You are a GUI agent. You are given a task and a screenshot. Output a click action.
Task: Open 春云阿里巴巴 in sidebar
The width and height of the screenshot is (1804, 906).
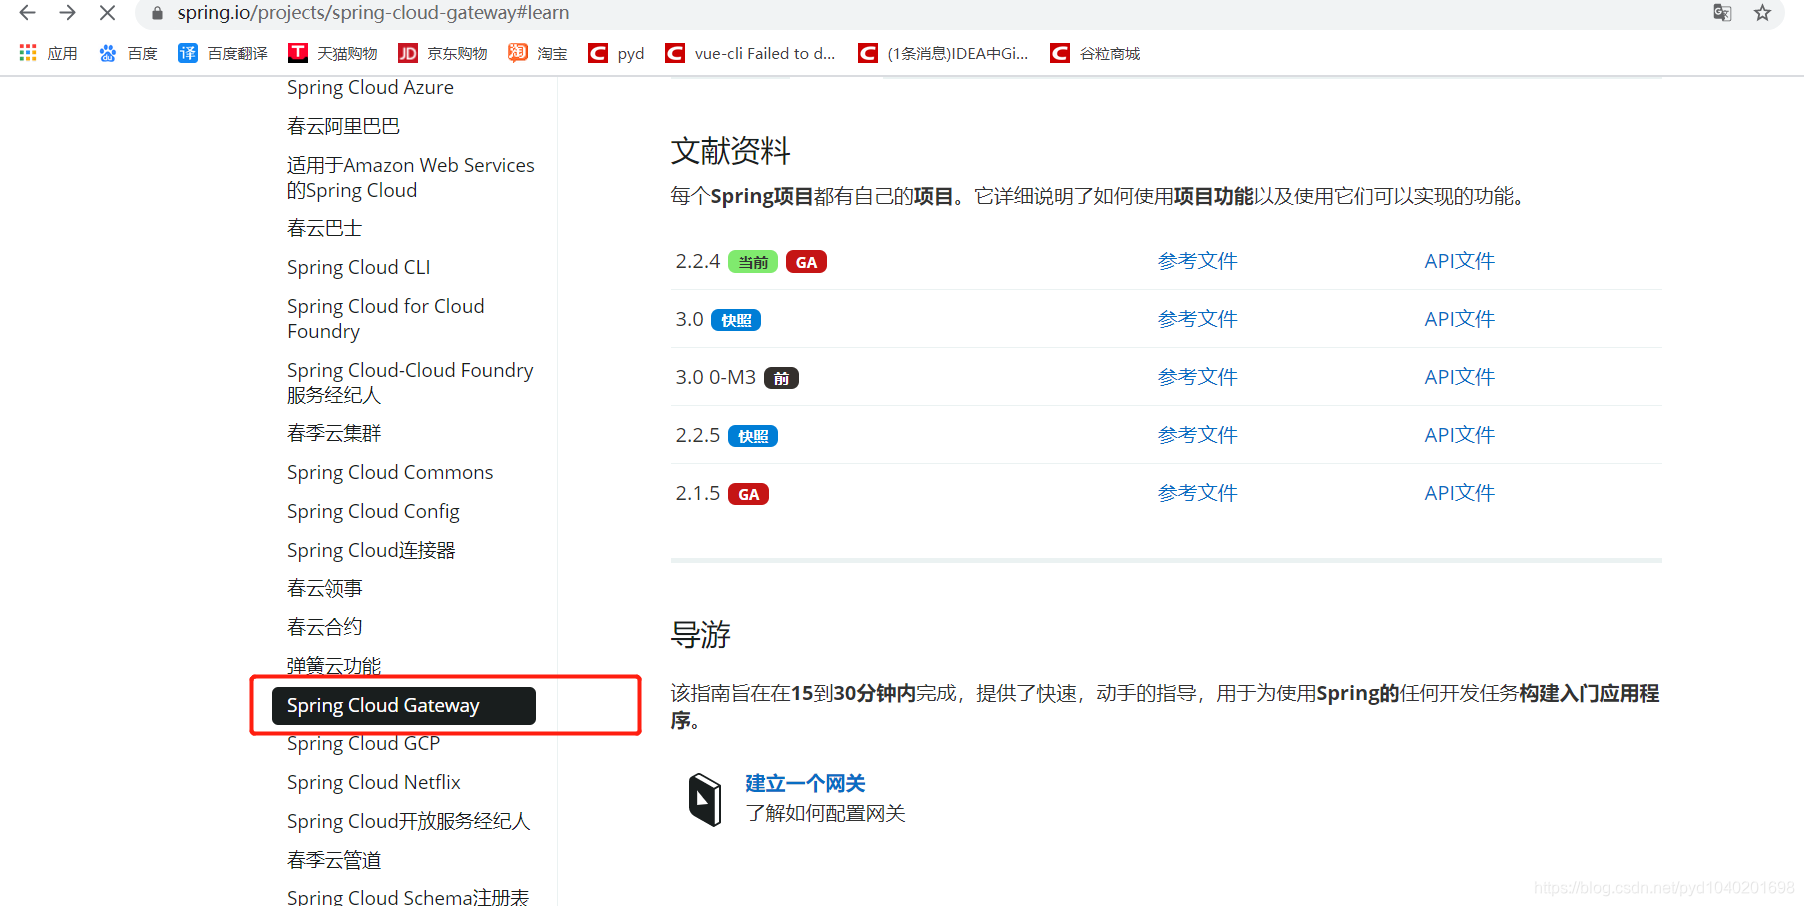point(343,126)
